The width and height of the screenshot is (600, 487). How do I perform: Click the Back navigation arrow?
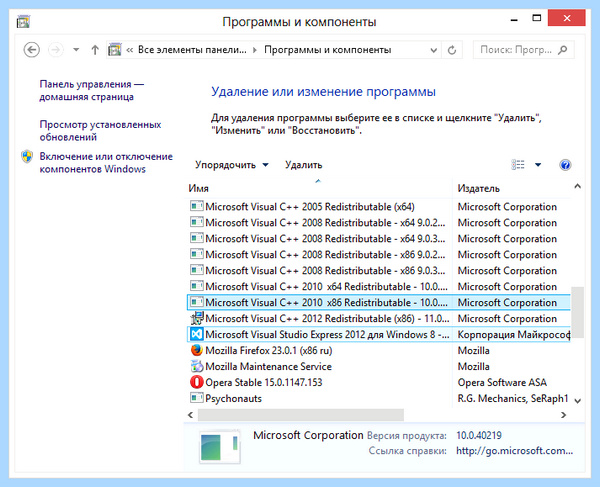pos(31,50)
